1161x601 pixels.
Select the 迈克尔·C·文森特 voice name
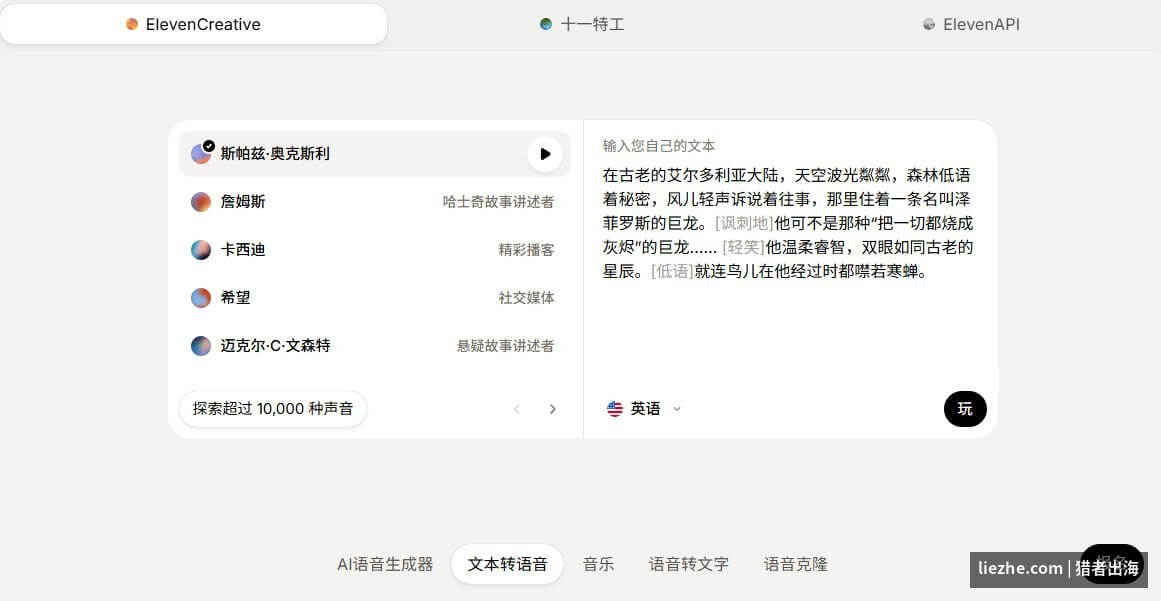pyautogui.click(x=275, y=346)
